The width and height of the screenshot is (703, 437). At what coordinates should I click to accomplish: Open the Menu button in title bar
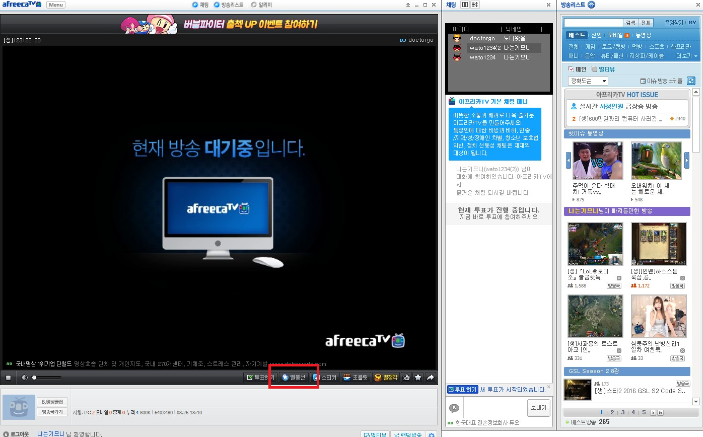click(56, 4)
